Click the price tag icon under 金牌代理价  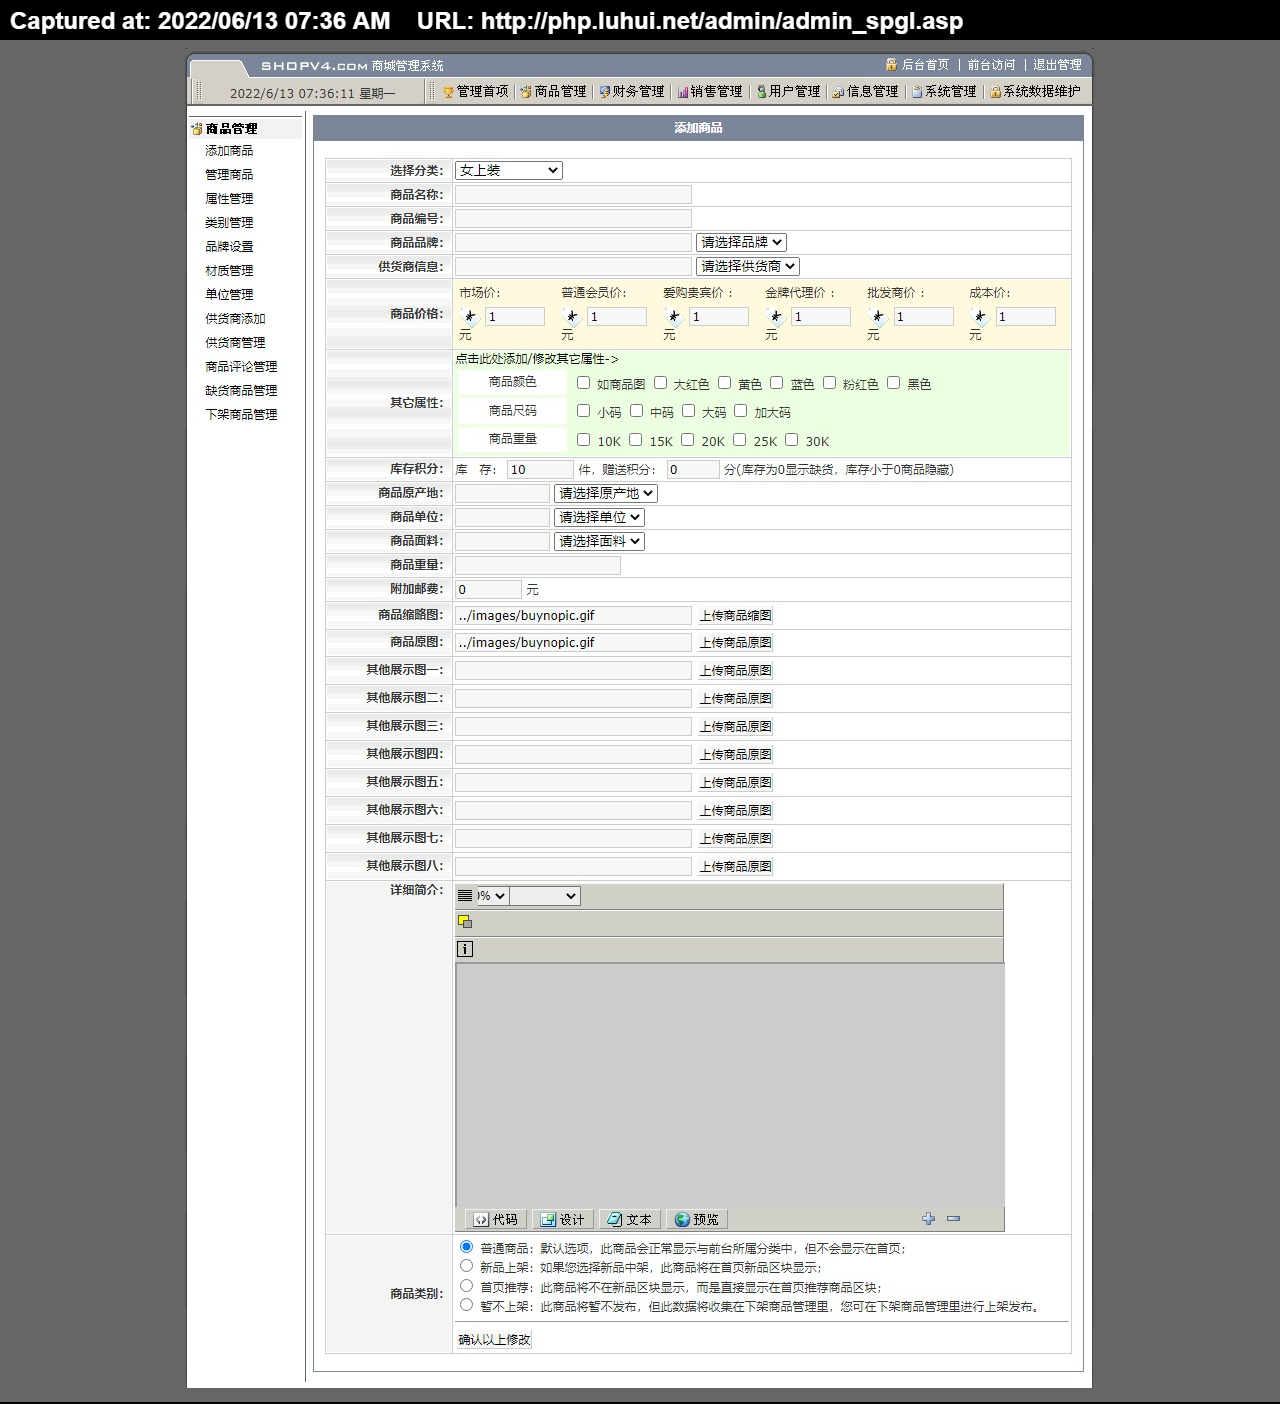pyautogui.click(x=776, y=317)
